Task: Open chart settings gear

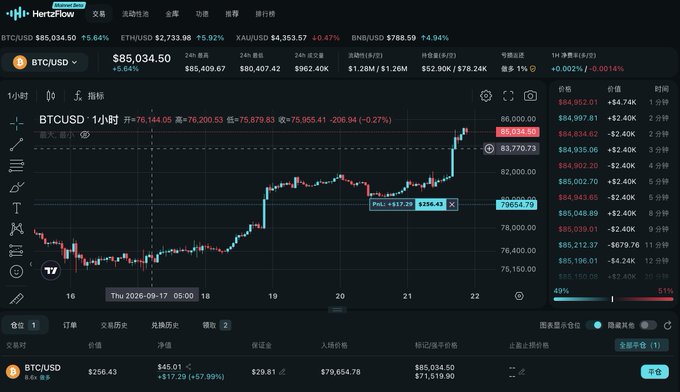Action: point(486,96)
